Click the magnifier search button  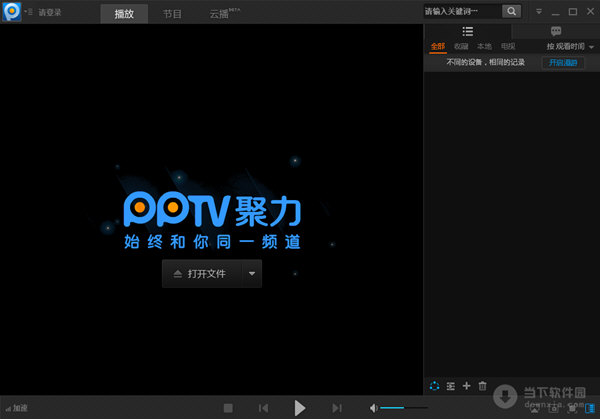pos(512,11)
